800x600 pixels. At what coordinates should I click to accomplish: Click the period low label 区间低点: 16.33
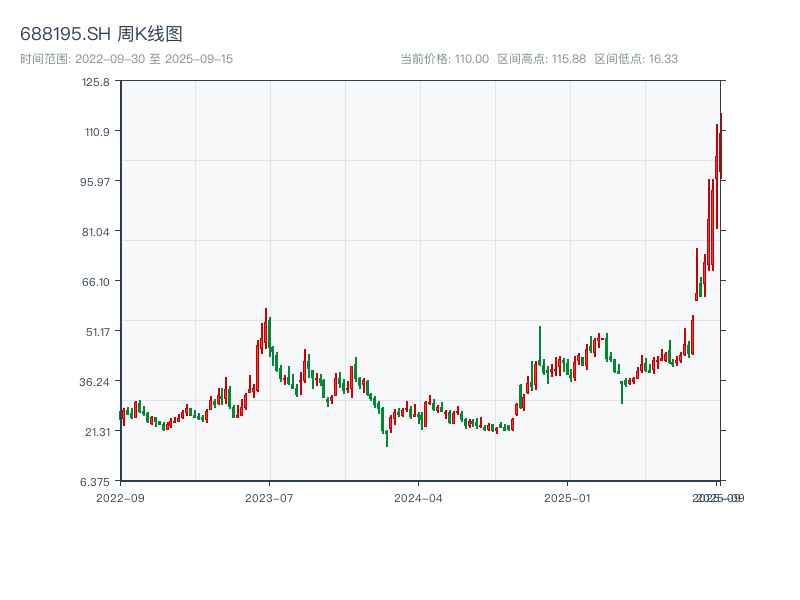pyautogui.click(x=636, y=59)
